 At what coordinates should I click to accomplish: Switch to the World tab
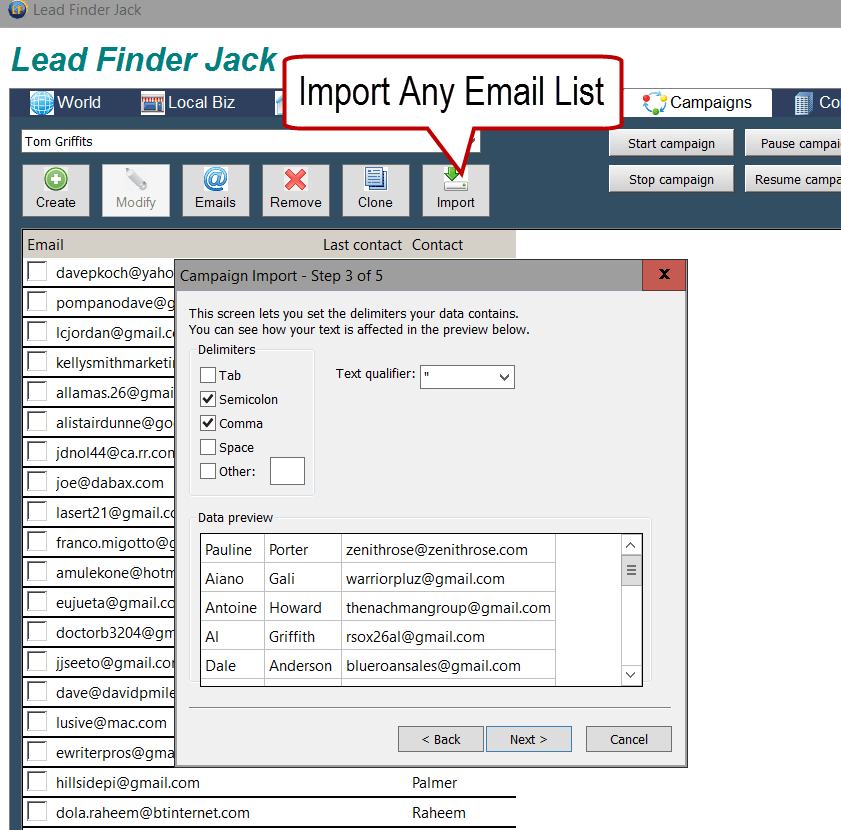click(79, 102)
